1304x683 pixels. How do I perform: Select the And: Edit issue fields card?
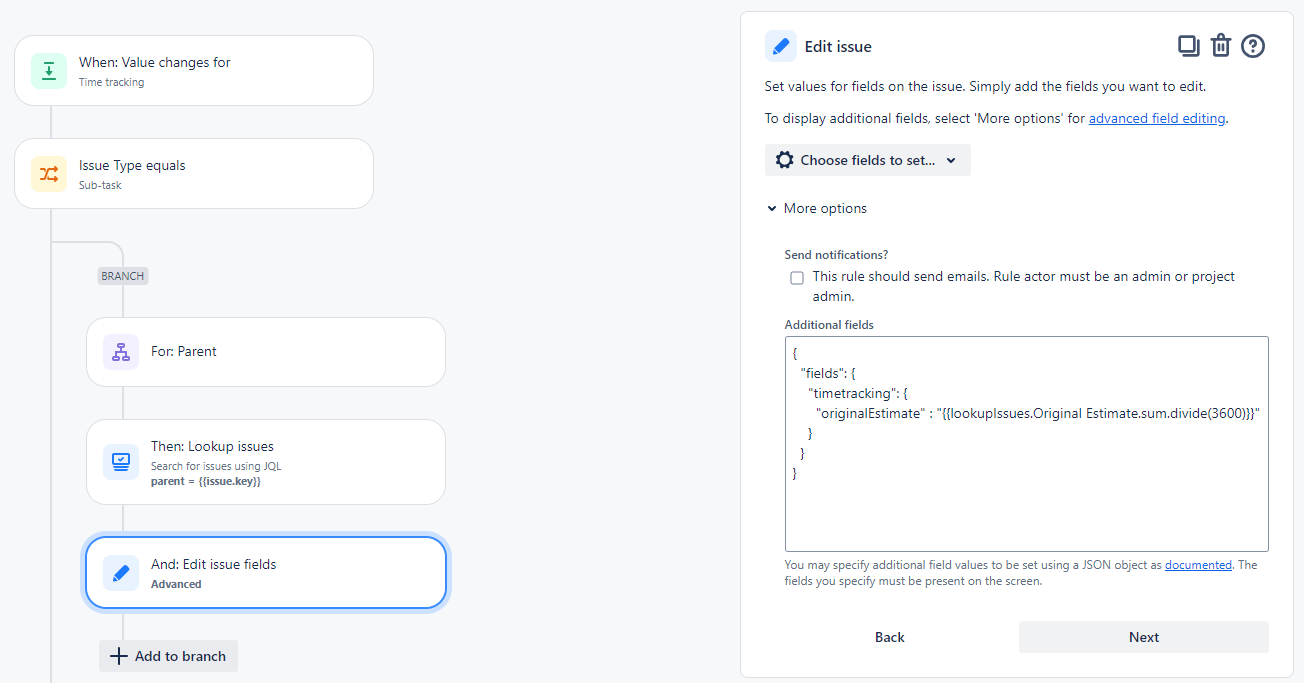(266, 573)
